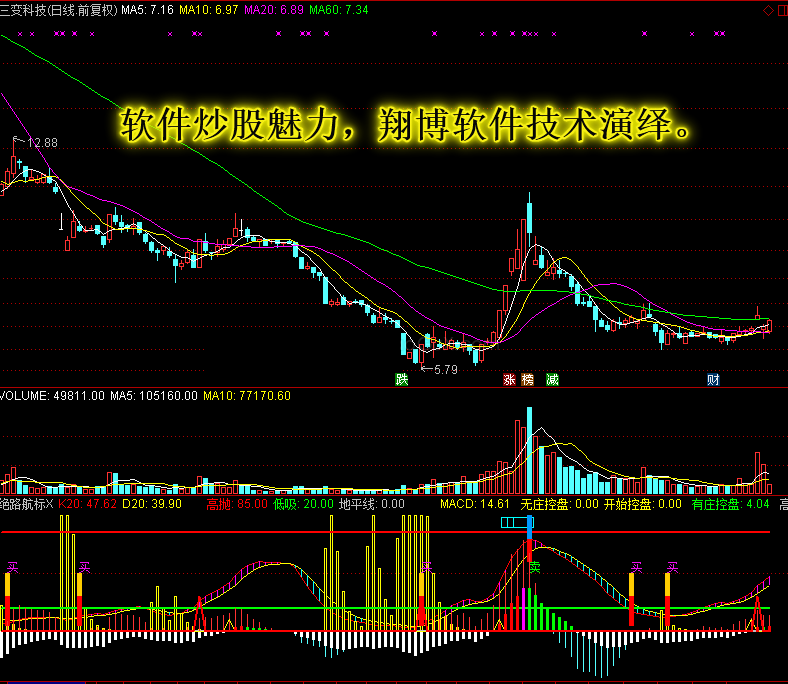Click the MA60: 7.34 legend value
Image resolution: width=788 pixels, height=684 pixels.
(x=339, y=10)
